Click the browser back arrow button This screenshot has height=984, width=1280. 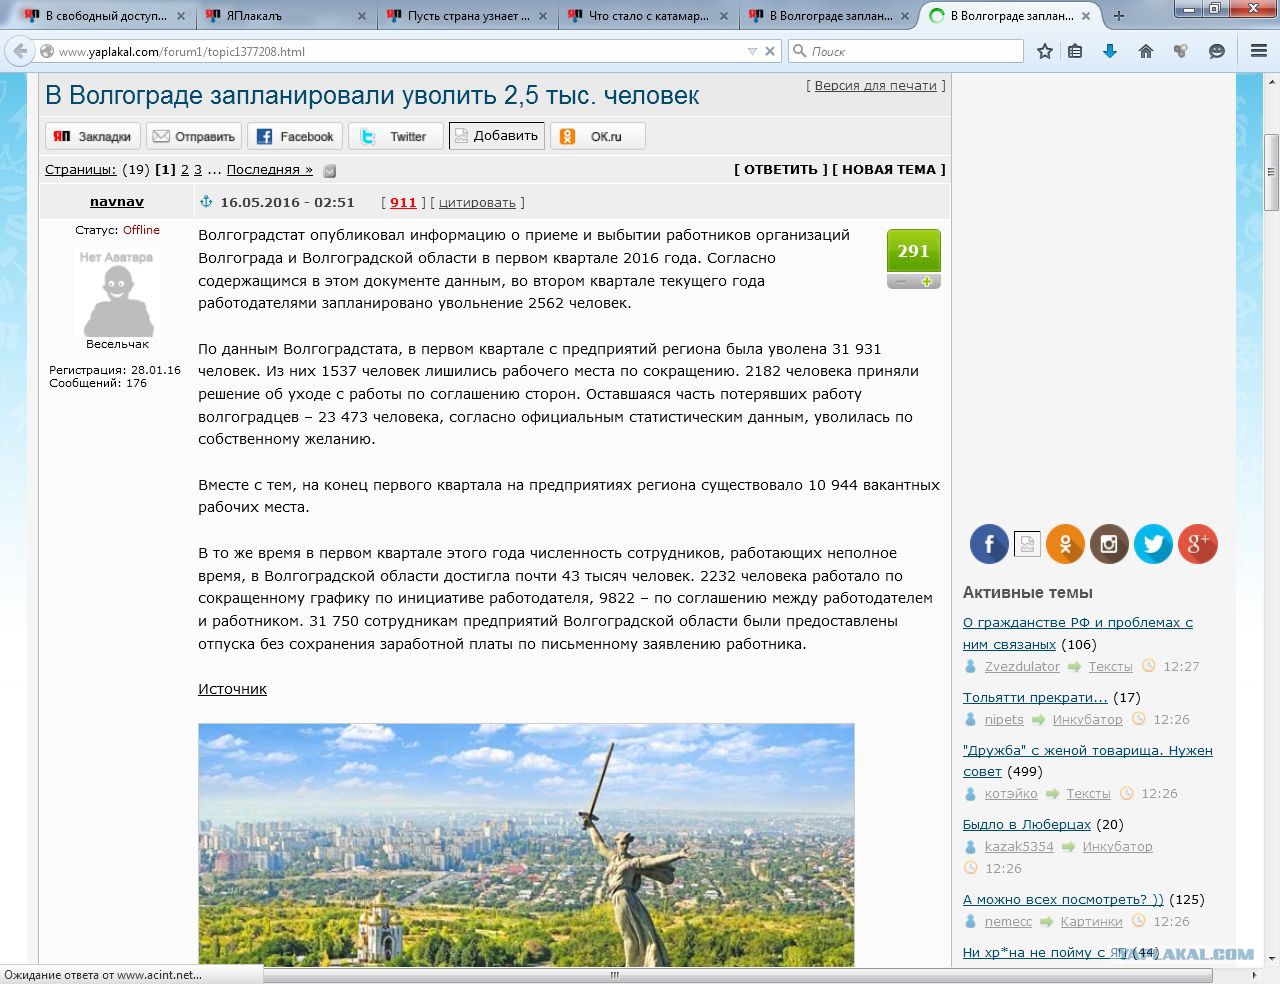(x=19, y=51)
